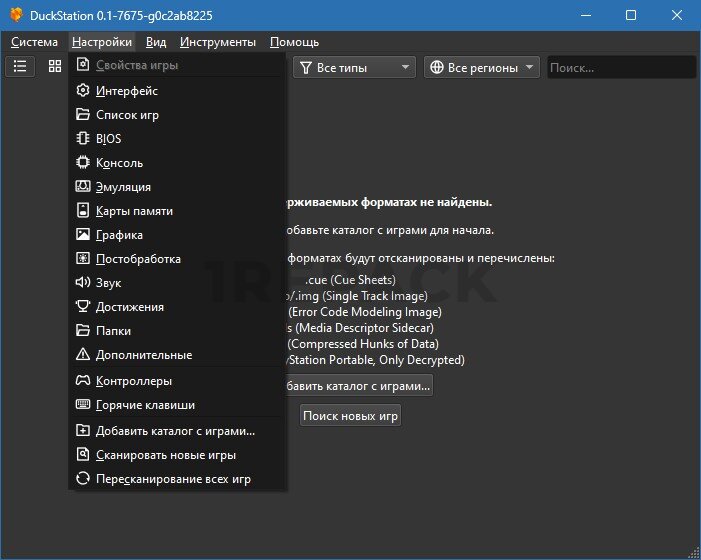Expand the Все типы filter dropdown
This screenshot has height=560, width=701.
[x=354, y=68]
